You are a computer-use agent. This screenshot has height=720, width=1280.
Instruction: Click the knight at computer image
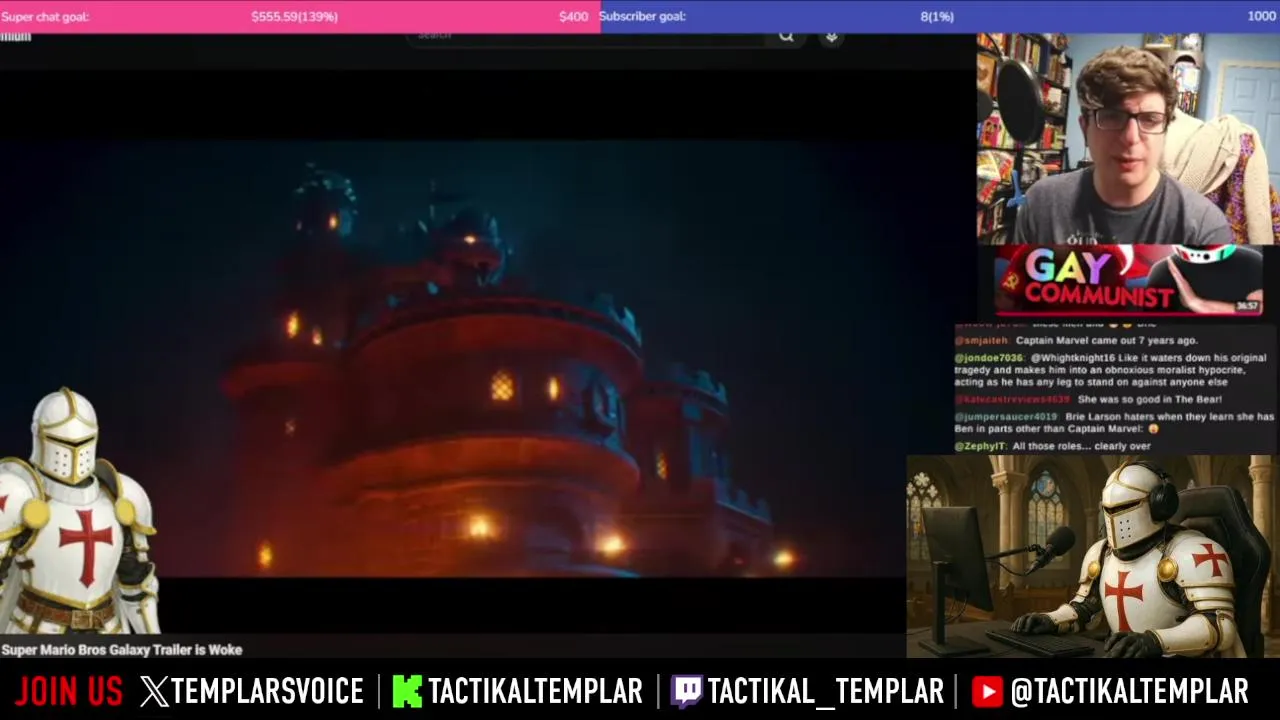tap(1093, 557)
